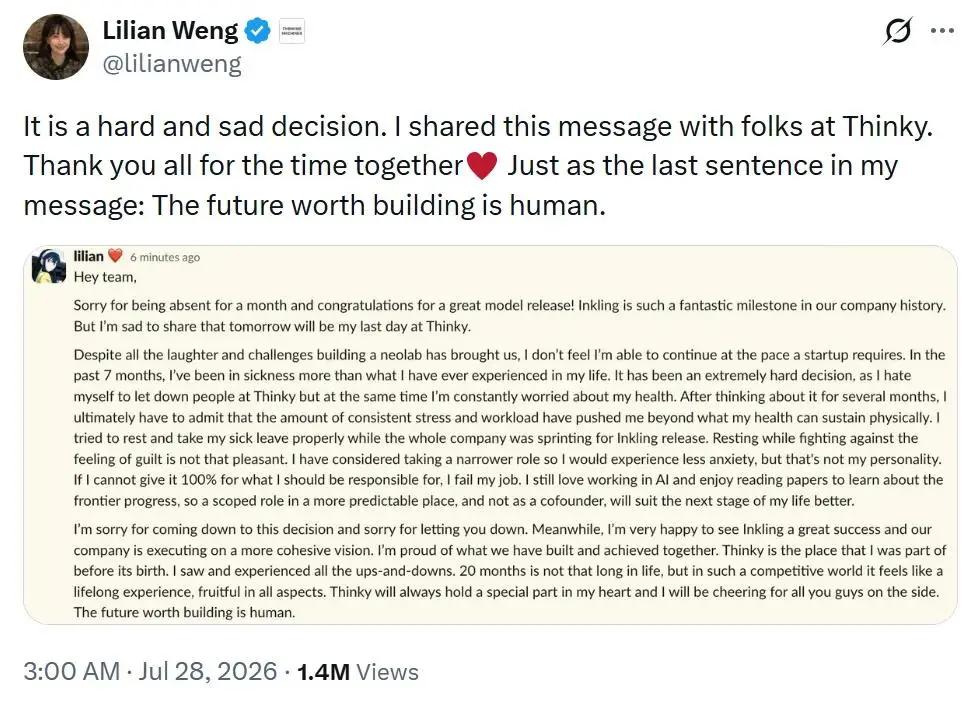Open Lilian Weng's profile photo
This screenshot has height=705, width=969.
click(x=56, y=47)
